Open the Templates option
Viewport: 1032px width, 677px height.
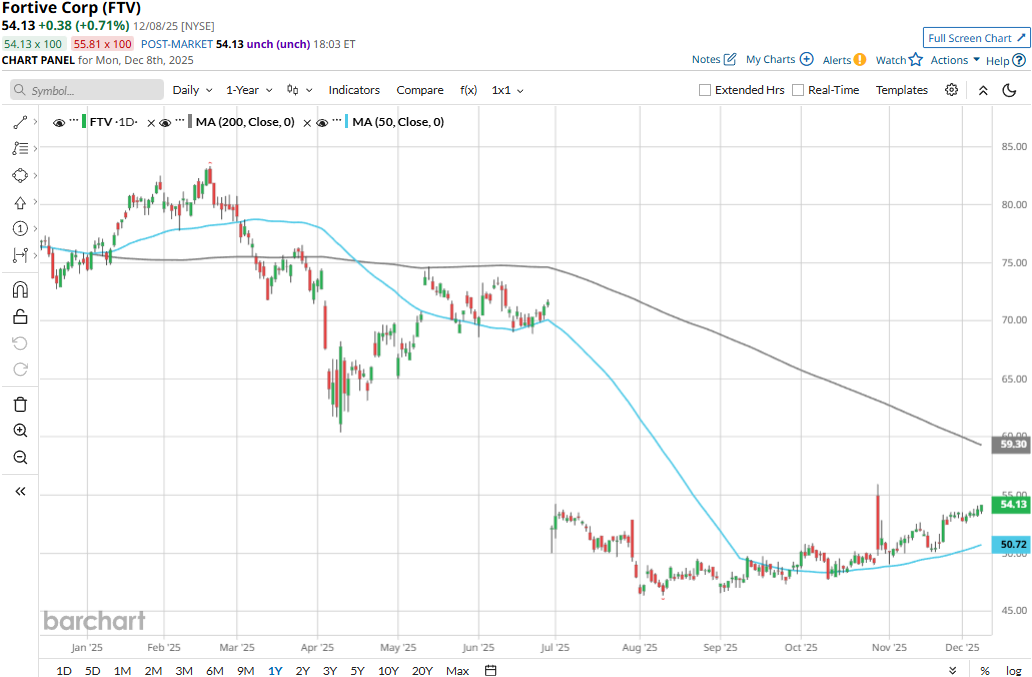click(902, 90)
